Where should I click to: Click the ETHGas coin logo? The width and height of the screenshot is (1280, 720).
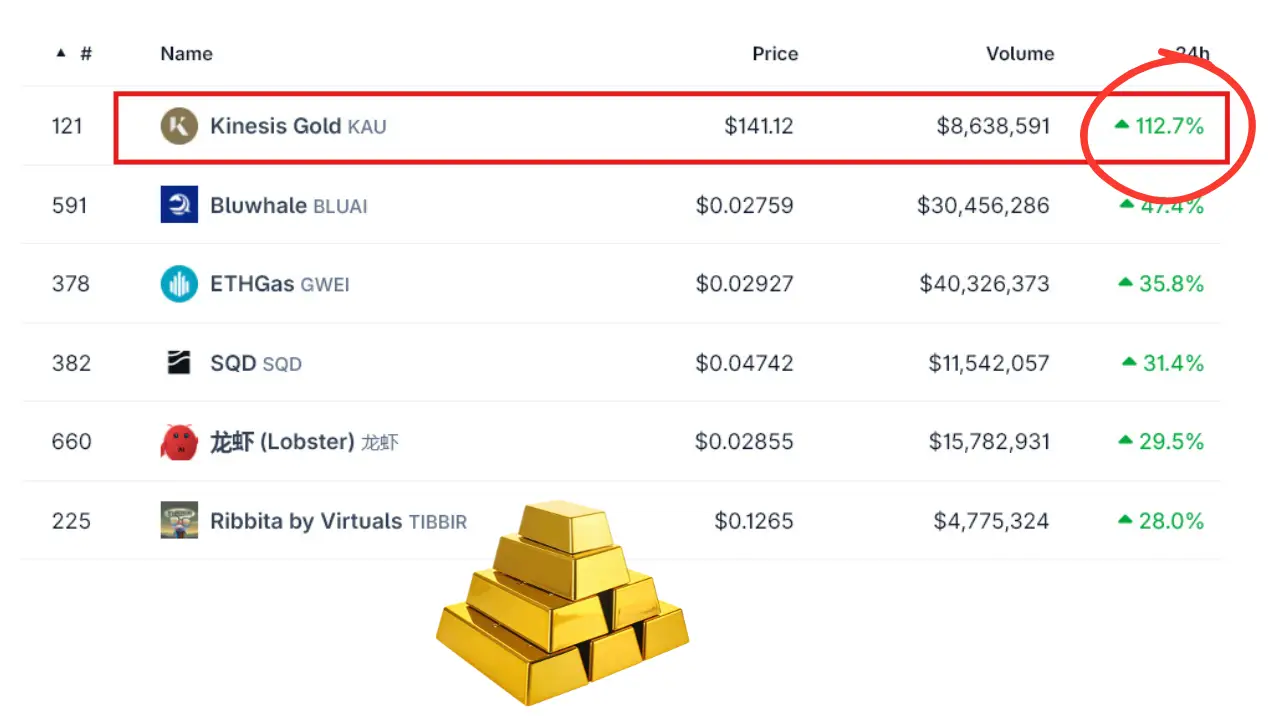[x=179, y=284]
